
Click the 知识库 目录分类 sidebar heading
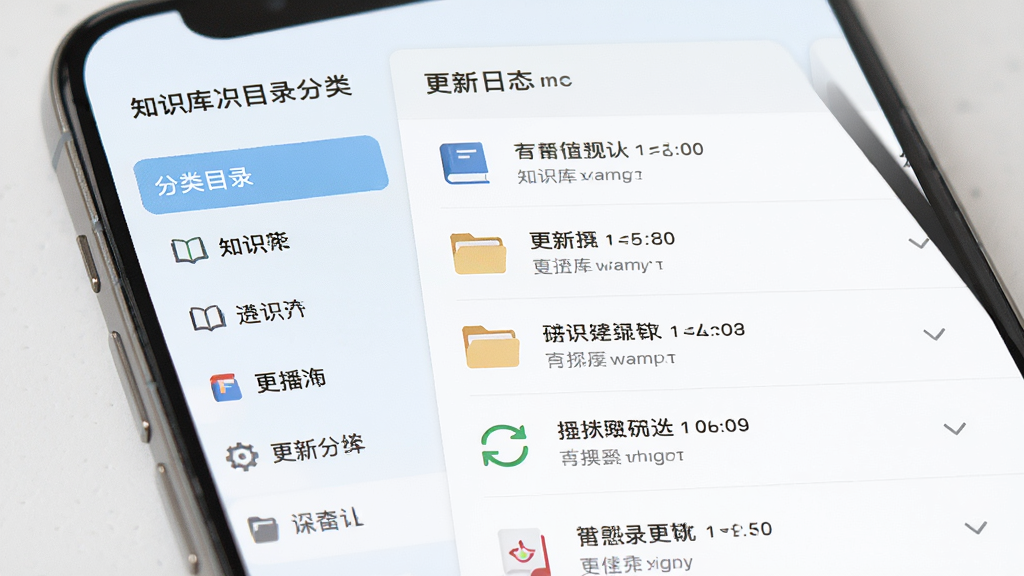click(x=241, y=96)
